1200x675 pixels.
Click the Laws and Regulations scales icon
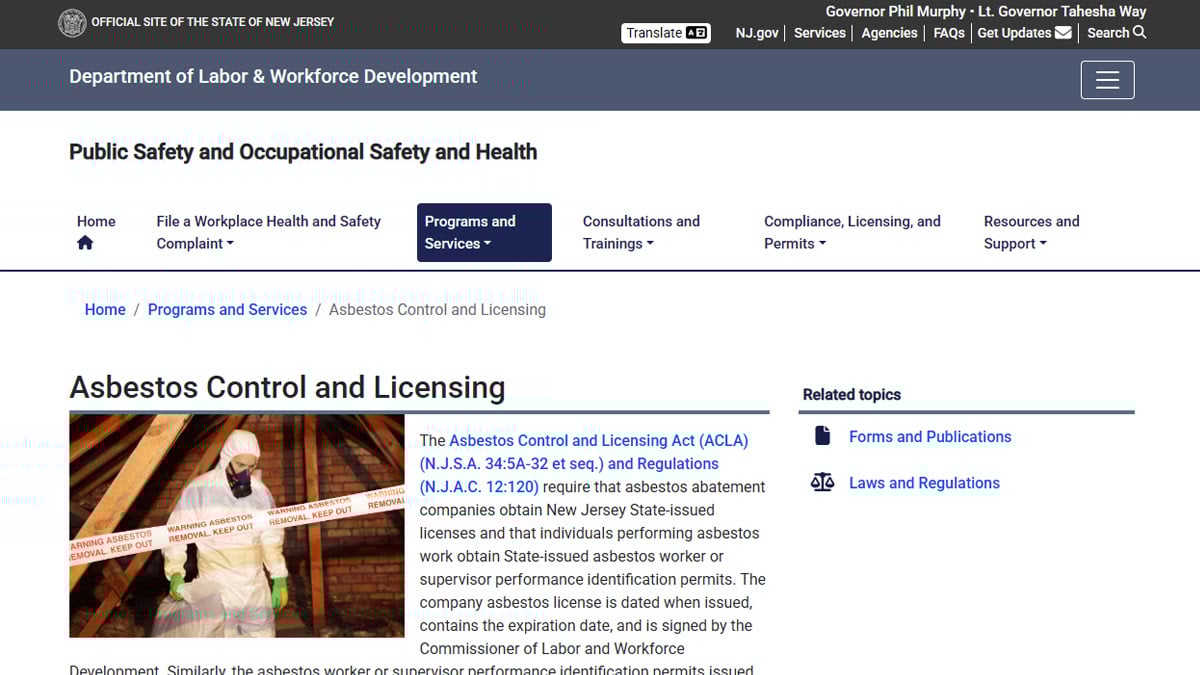(822, 483)
